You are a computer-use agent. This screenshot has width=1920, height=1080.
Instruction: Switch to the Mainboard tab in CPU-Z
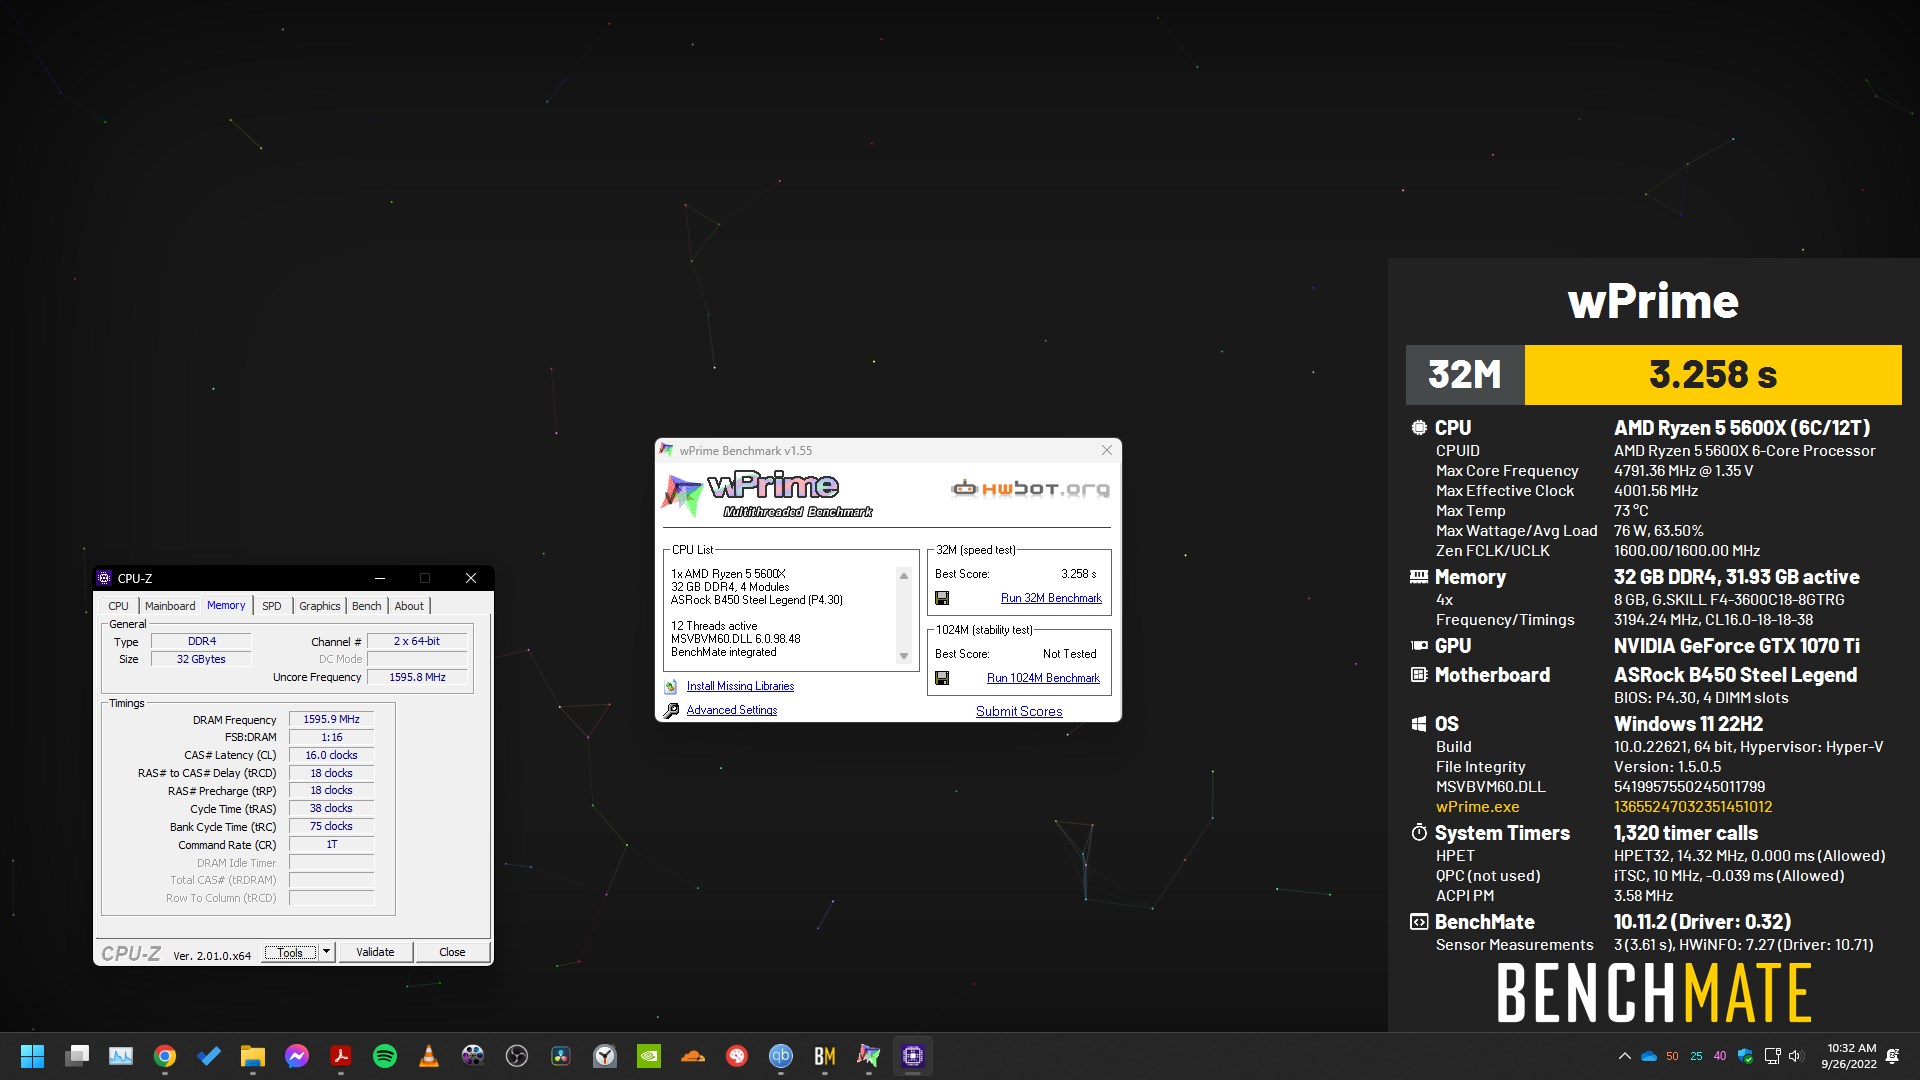(170, 606)
